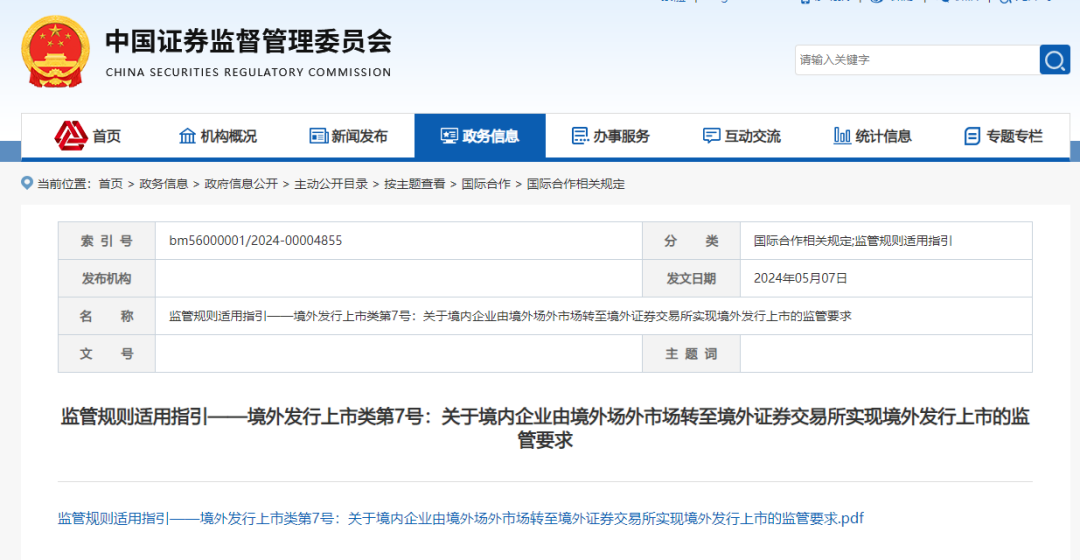Viewport: 1080px width, 560px height.
Task: Click index number bm56000001/2024-00004855
Action: click(x=256, y=240)
